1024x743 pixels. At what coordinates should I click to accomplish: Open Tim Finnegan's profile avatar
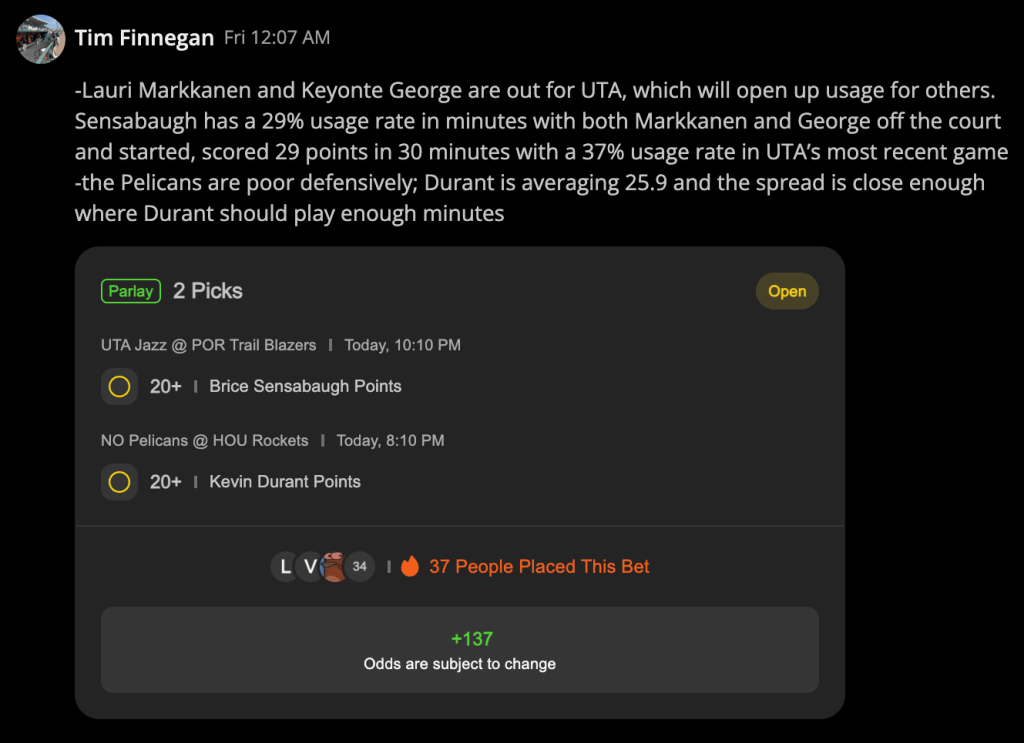click(40, 39)
